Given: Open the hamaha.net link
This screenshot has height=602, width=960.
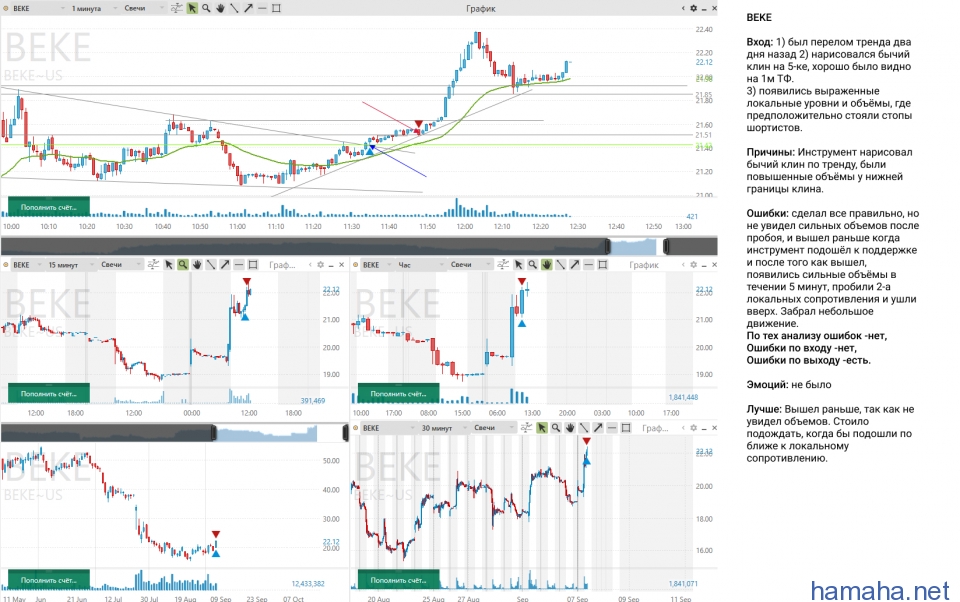Looking at the screenshot, I should point(880,590).
